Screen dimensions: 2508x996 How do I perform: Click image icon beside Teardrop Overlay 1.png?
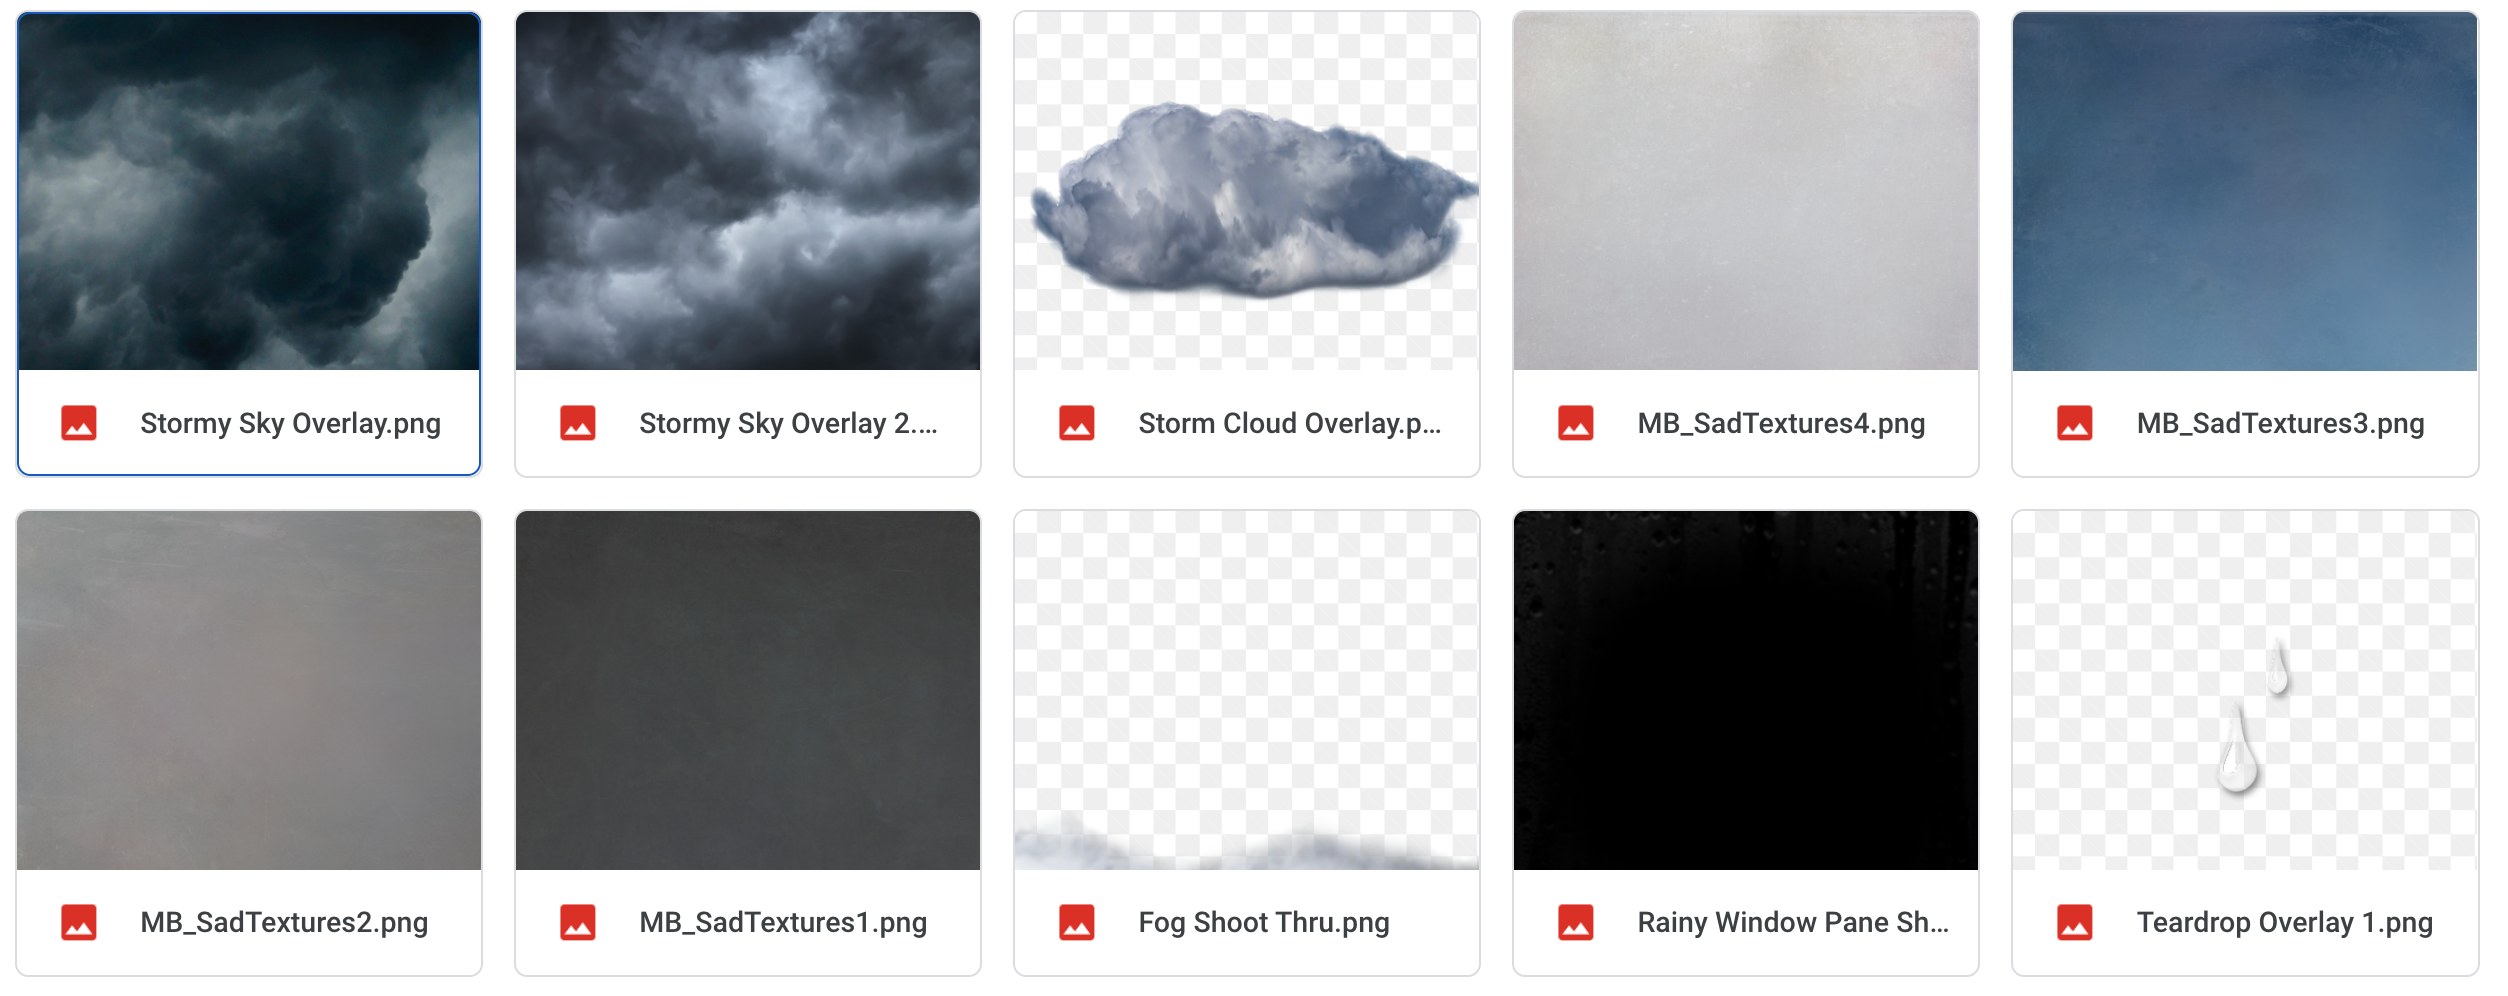click(x=2075, y=922)
